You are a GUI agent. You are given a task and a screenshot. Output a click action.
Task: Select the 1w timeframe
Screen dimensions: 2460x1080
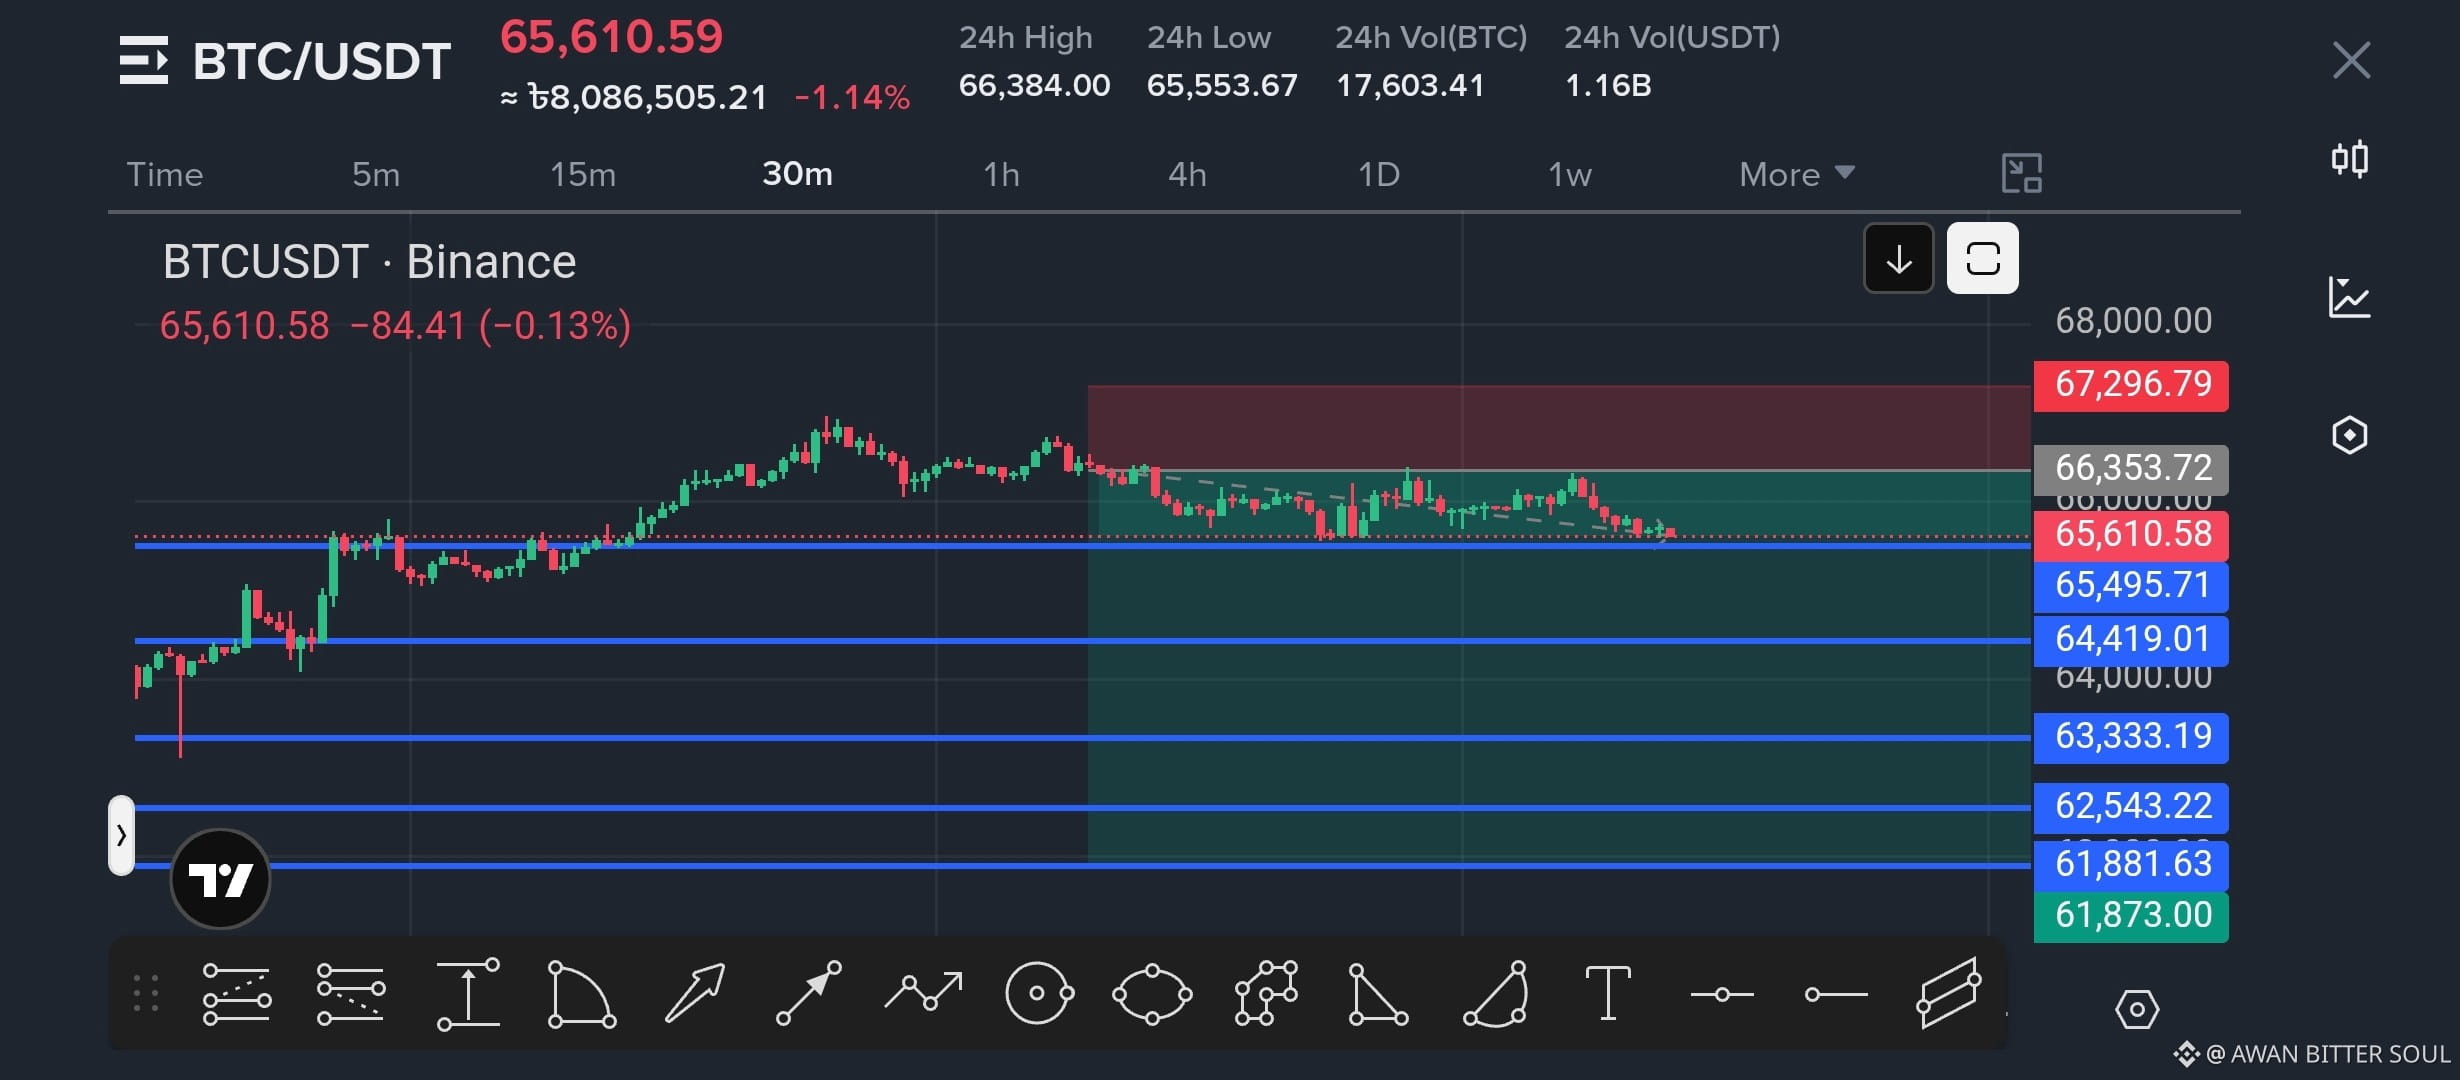coord(1570,175)
